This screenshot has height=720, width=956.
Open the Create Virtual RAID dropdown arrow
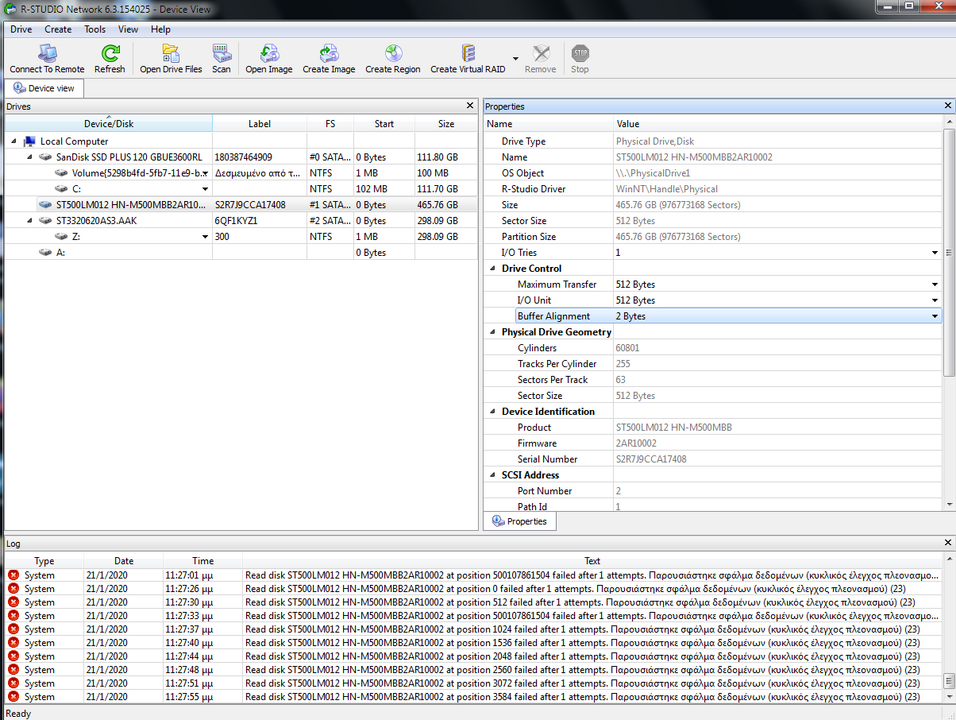[515, 59]
